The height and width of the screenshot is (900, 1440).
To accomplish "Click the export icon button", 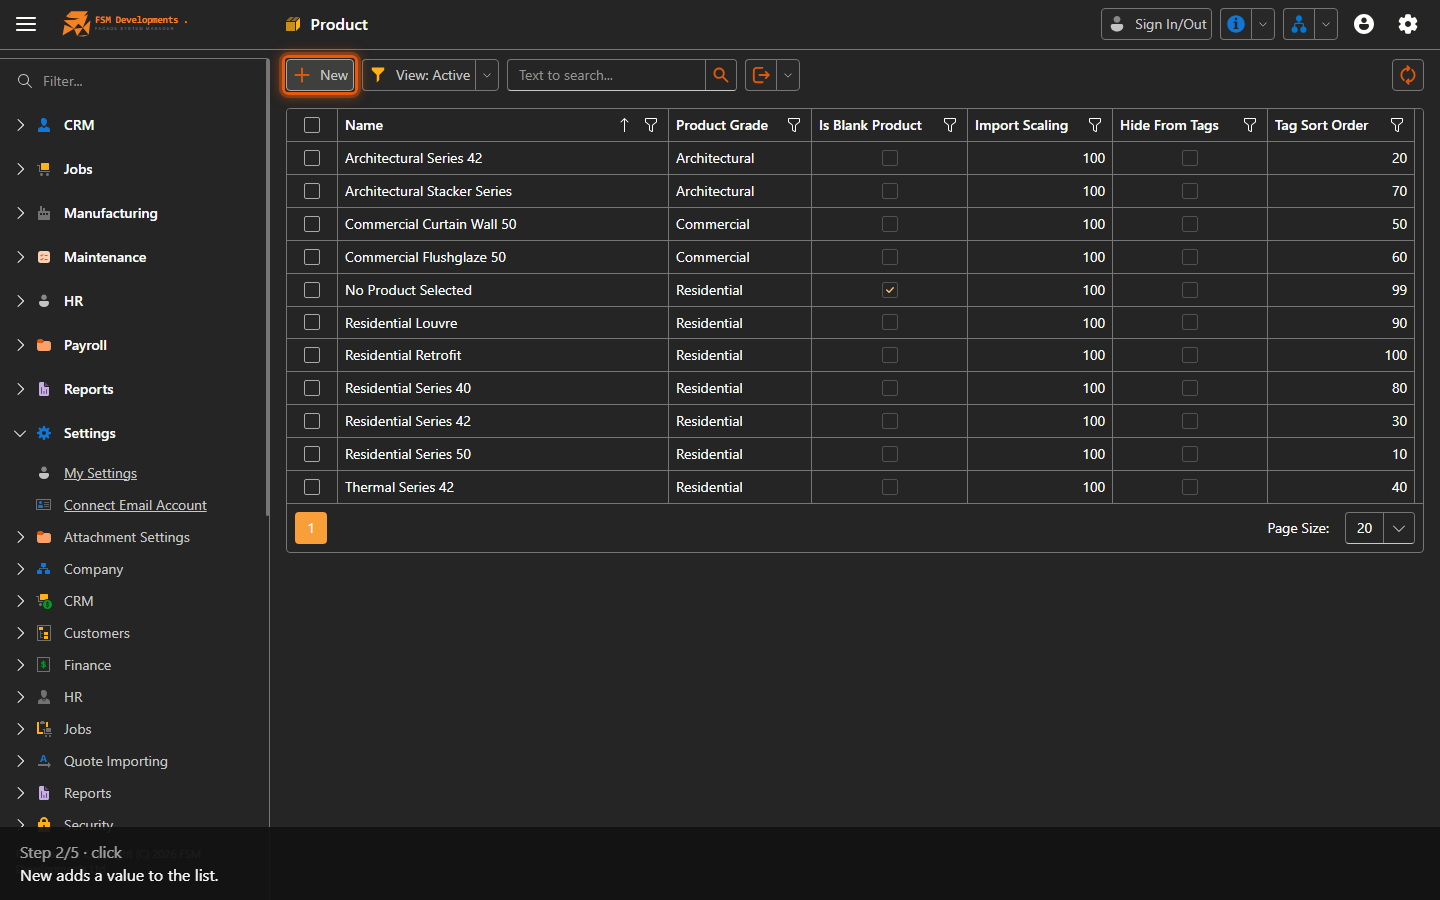I will pyautogui.click(x=761, y=75).
